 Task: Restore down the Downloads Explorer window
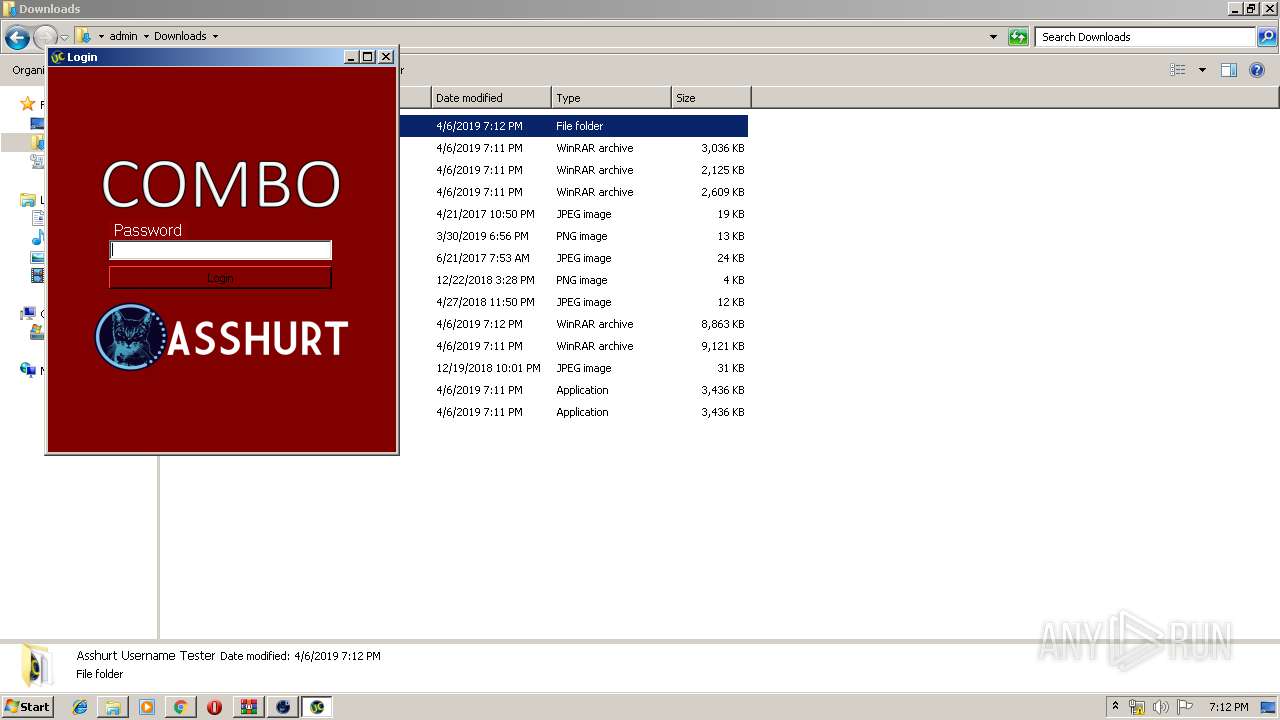pos(1251,9)
